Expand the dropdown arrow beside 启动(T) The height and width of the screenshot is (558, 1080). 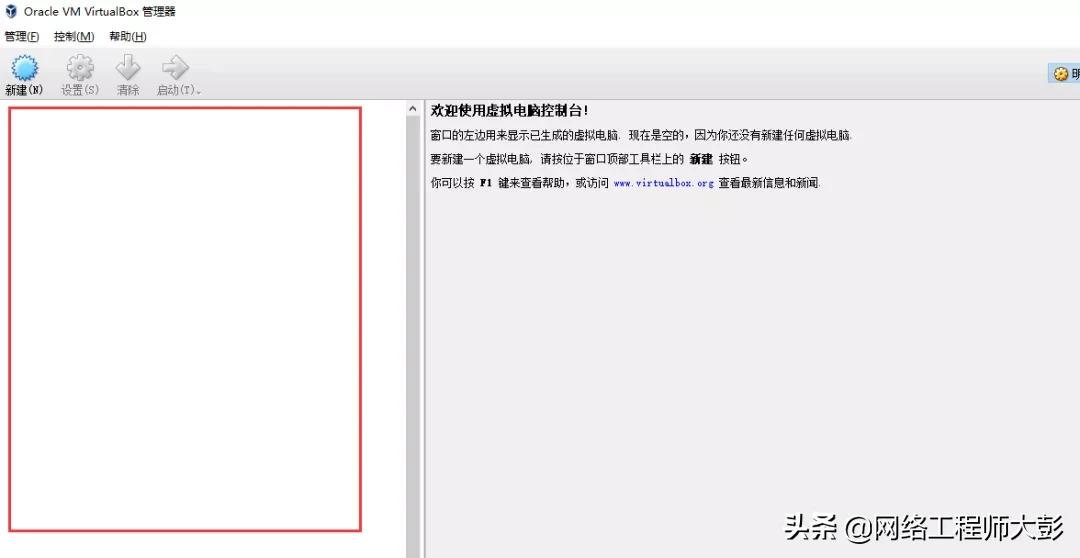pos(199,92)
